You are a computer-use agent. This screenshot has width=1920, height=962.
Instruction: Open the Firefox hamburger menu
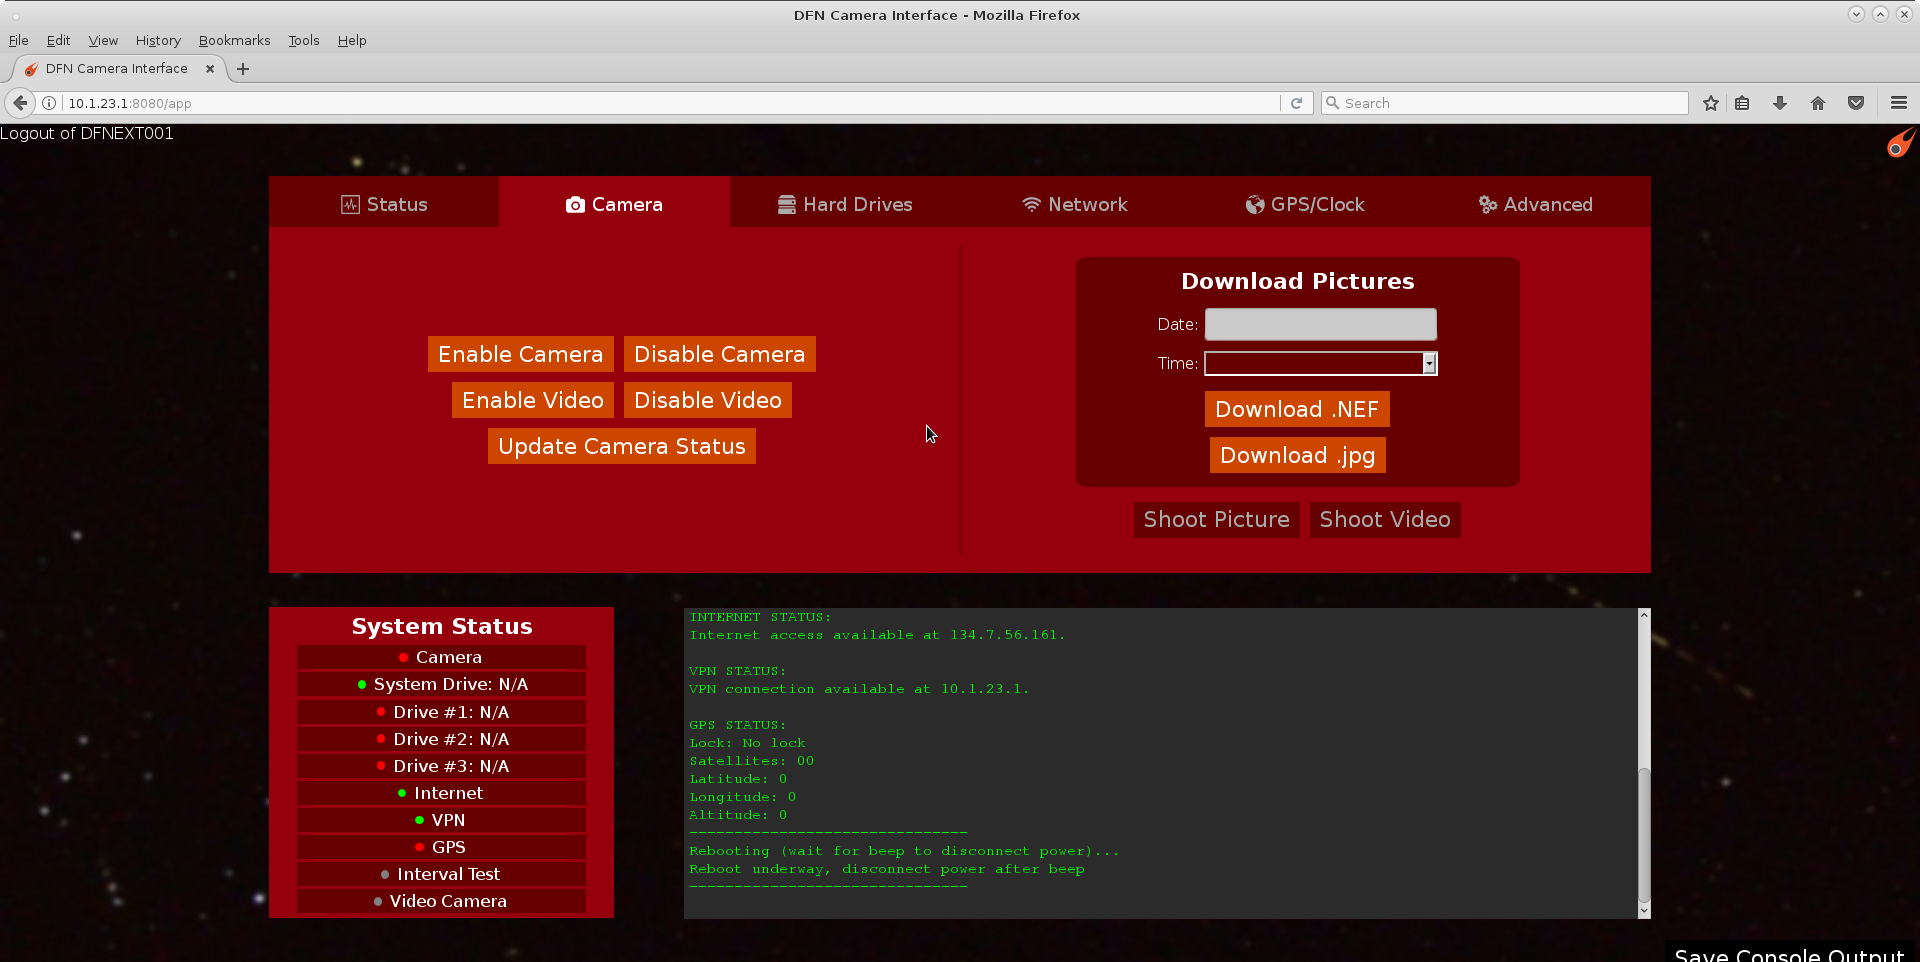[x=1898, y=103]
